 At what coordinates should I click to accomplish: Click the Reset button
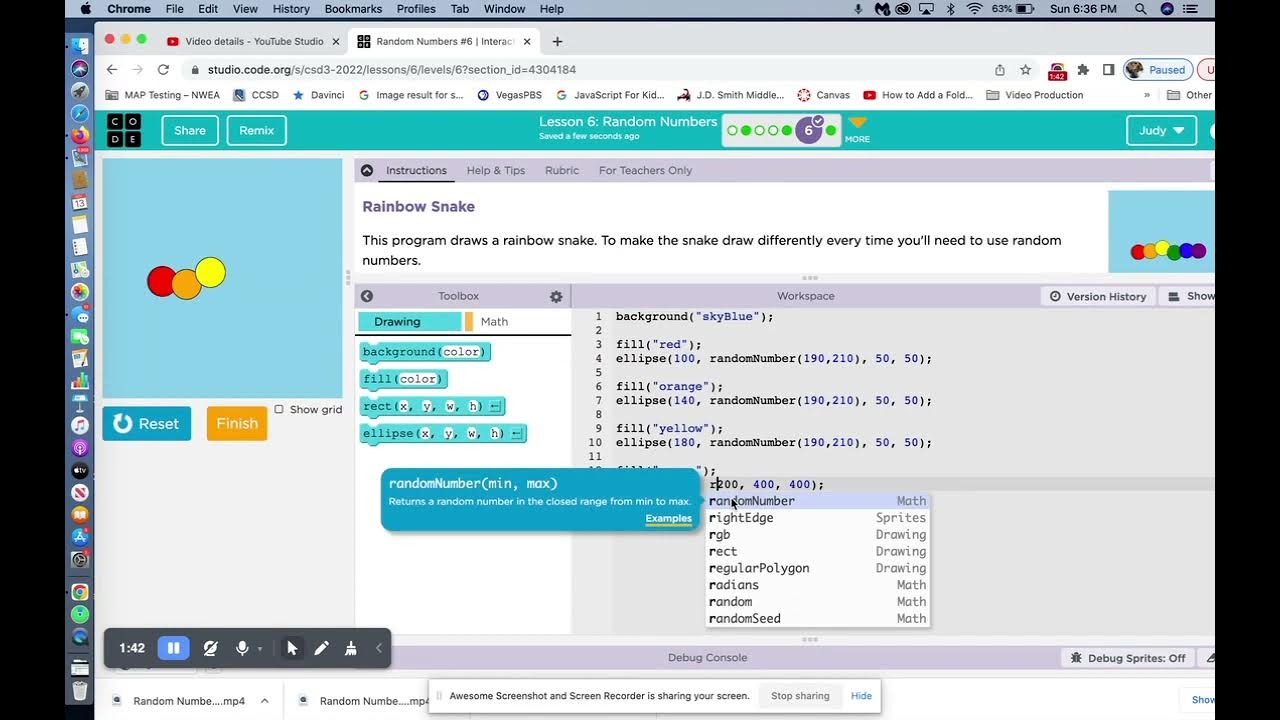click(146, 423)
